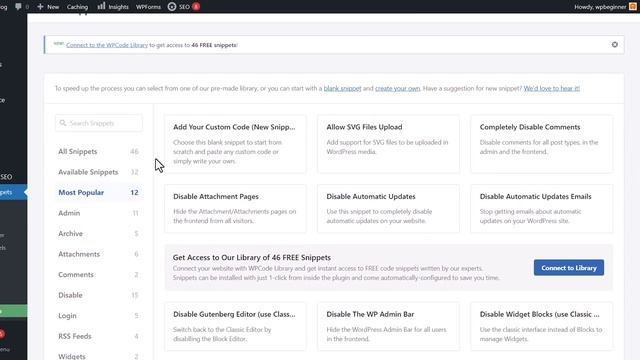Click the green highlighted sidebar item

pos(13,311)
